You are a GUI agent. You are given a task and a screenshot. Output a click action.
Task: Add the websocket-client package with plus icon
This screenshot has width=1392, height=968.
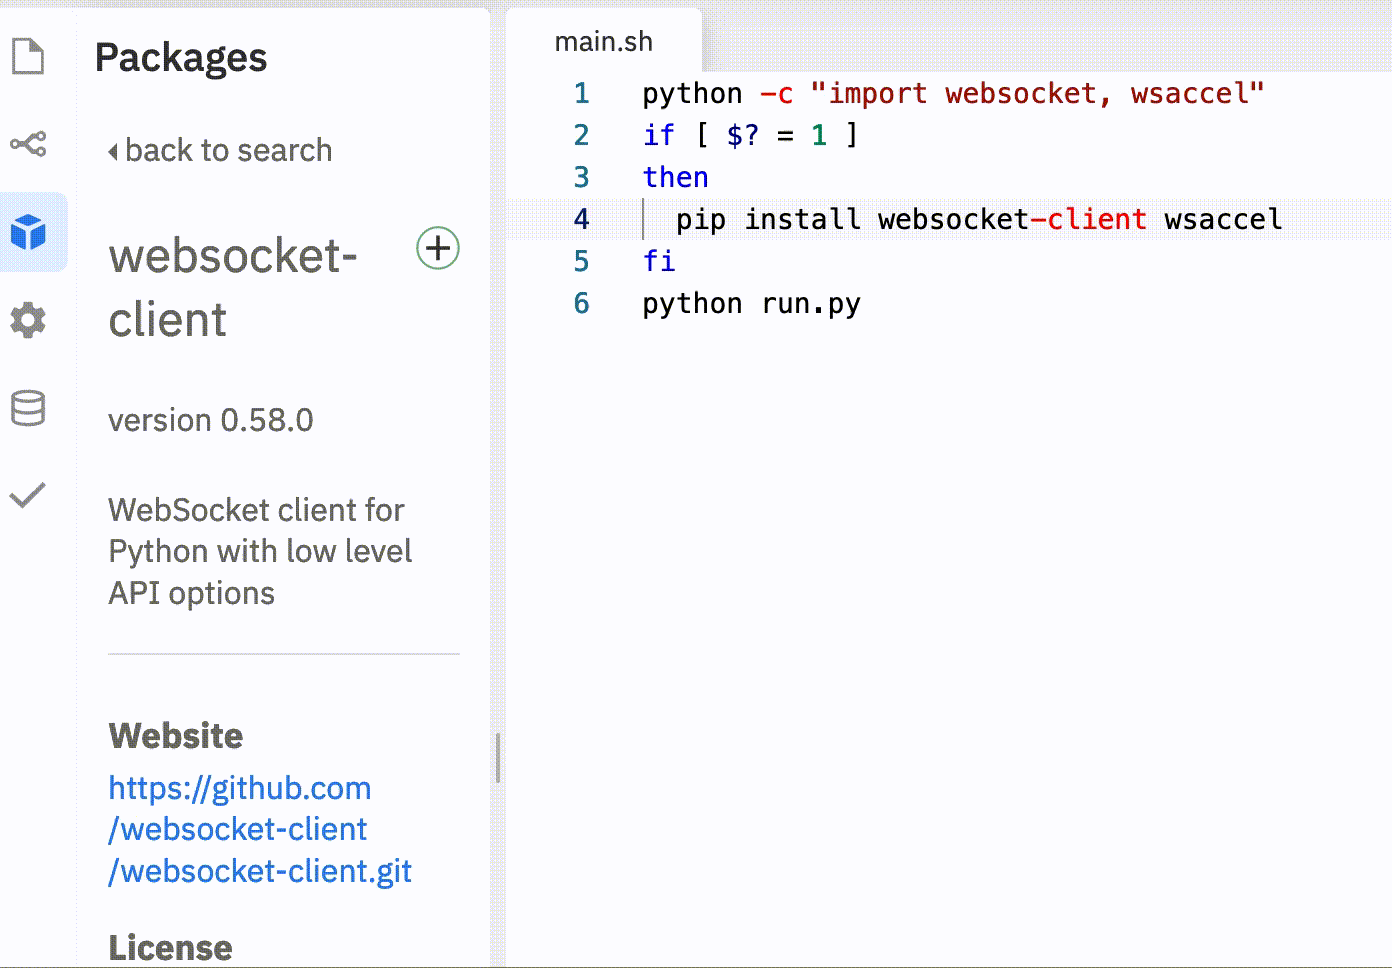438,248
